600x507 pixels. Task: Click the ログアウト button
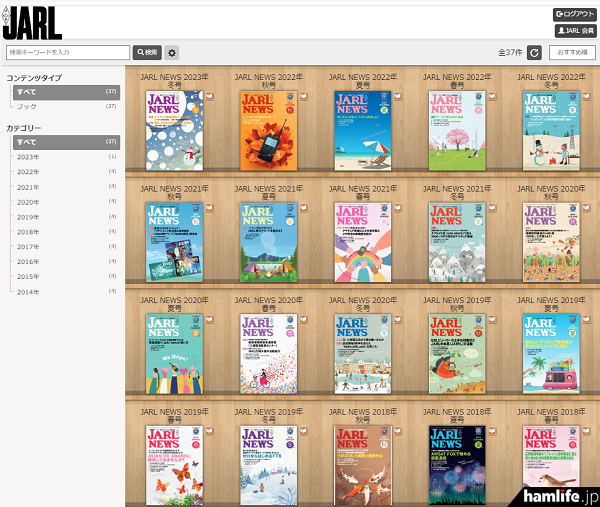[x=574, y=15]
